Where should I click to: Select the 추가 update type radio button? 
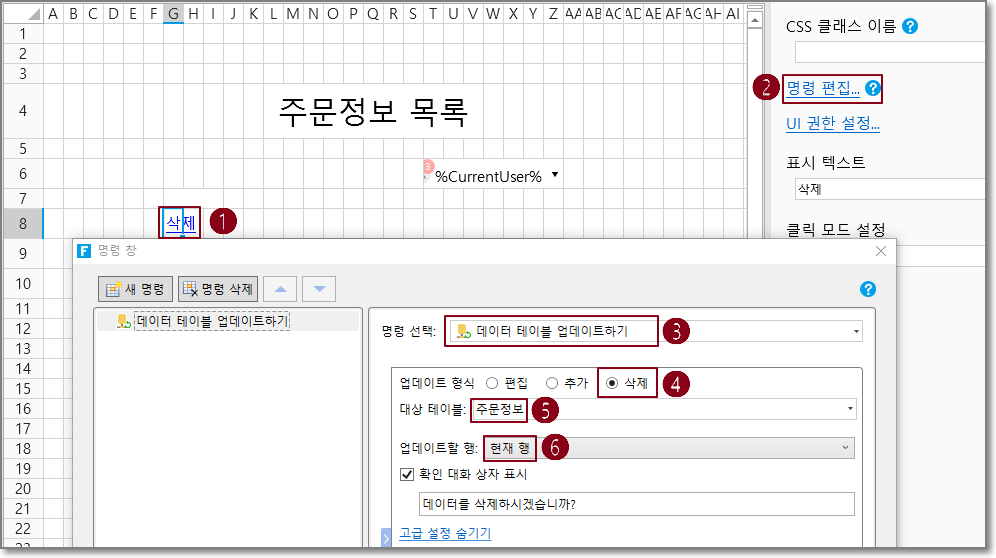(551, 383)
